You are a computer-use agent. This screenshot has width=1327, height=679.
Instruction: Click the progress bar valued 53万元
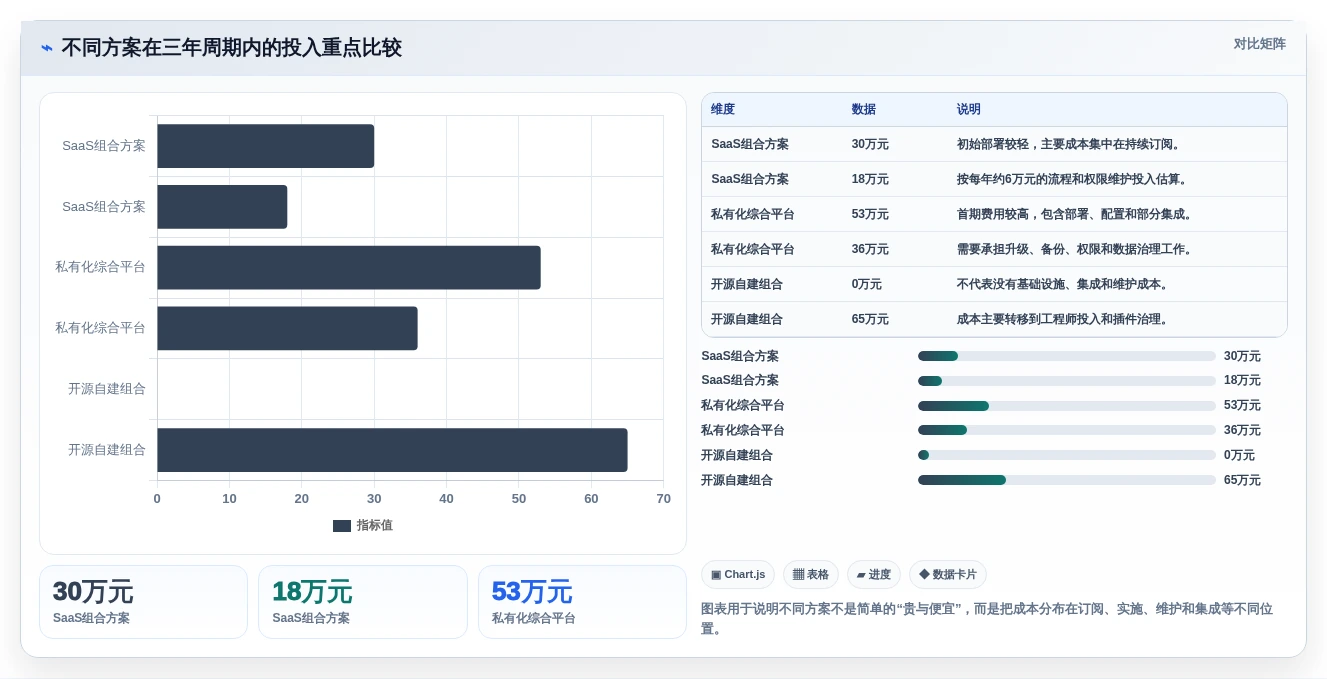point(1067,406)
